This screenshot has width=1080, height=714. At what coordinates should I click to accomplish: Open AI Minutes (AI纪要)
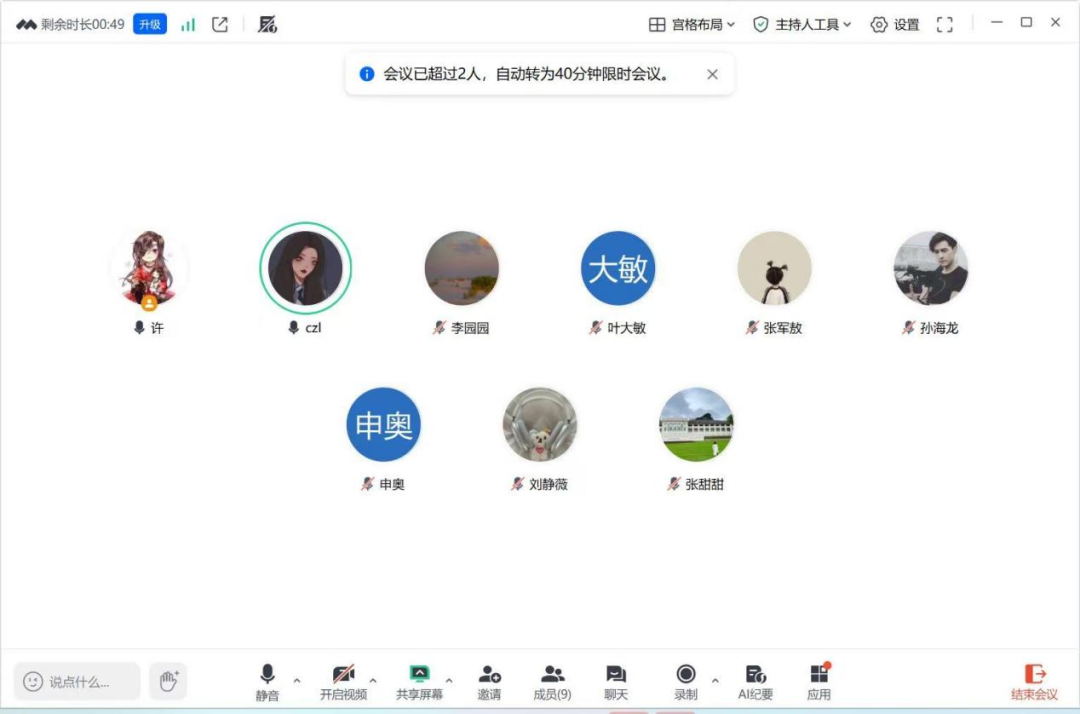click(756, 682)
